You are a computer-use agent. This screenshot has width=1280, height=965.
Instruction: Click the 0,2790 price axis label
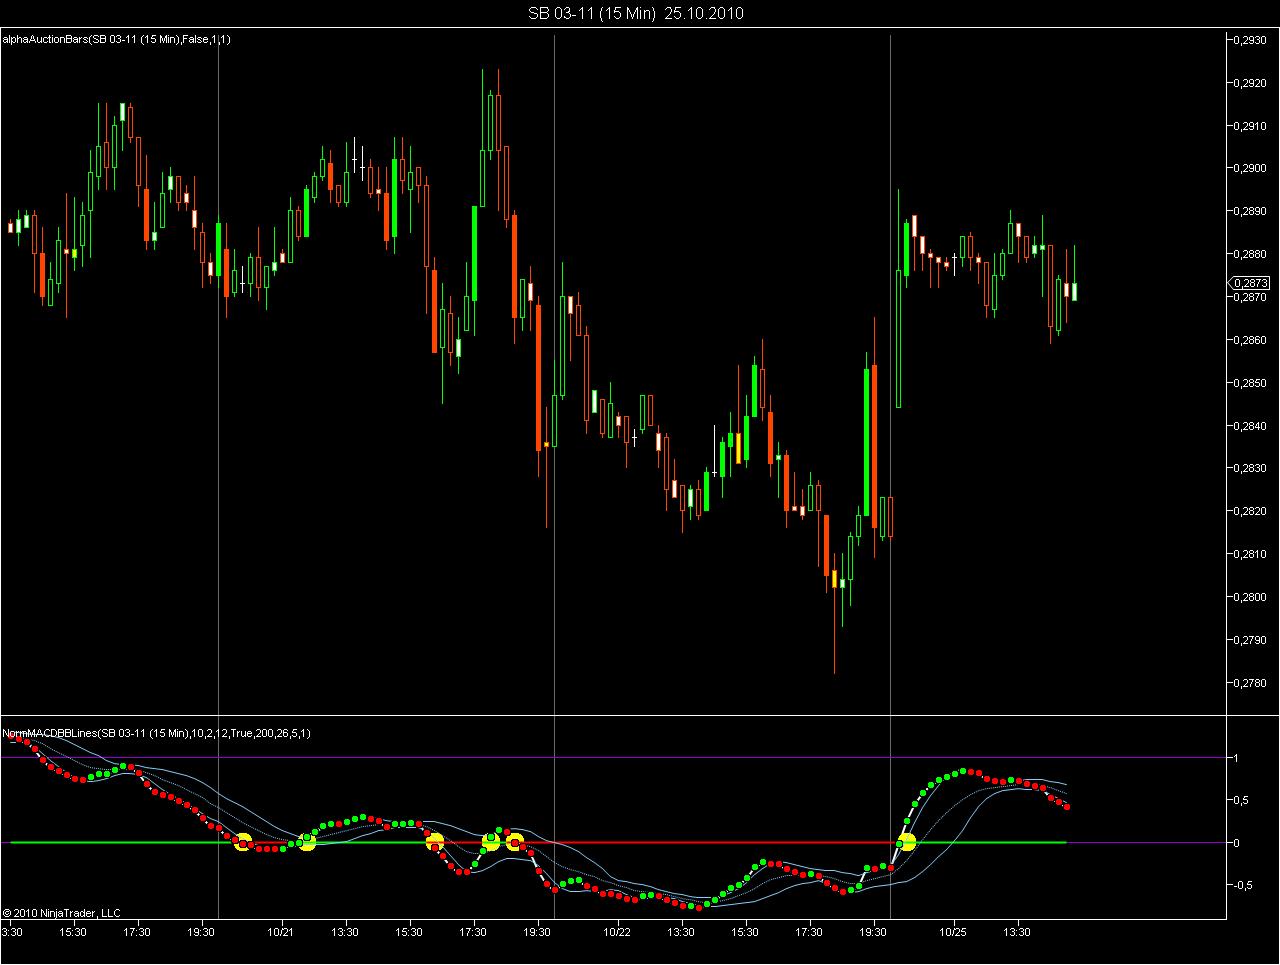point(1251,640)
